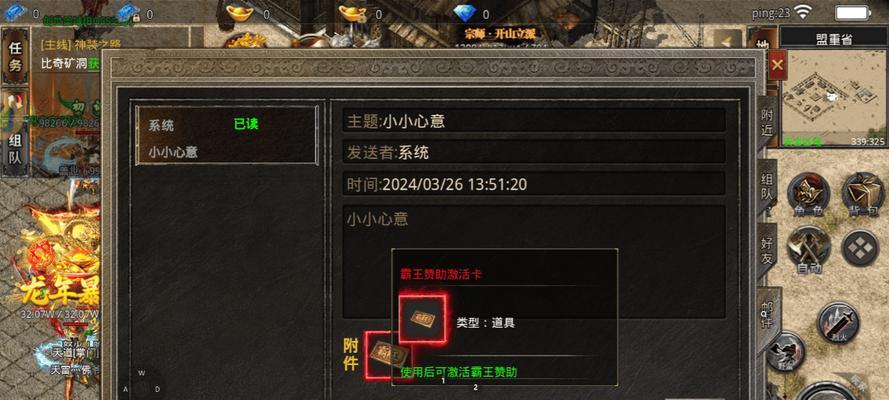Image resolution: width=889 pixels, height=400 pixels.
Task: Tap the gold ingot currency icon
Action: click(240, 12)
